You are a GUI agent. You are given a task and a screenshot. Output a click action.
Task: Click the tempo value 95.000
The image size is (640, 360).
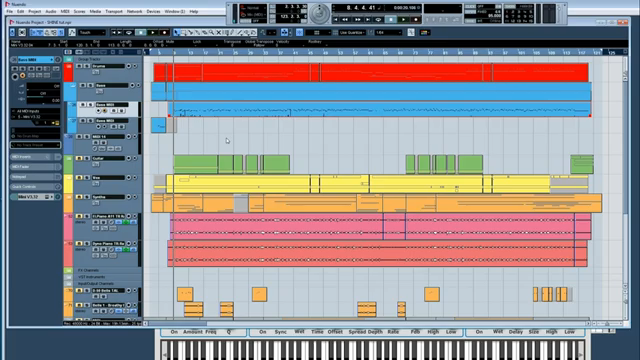(x=494, y=16)
